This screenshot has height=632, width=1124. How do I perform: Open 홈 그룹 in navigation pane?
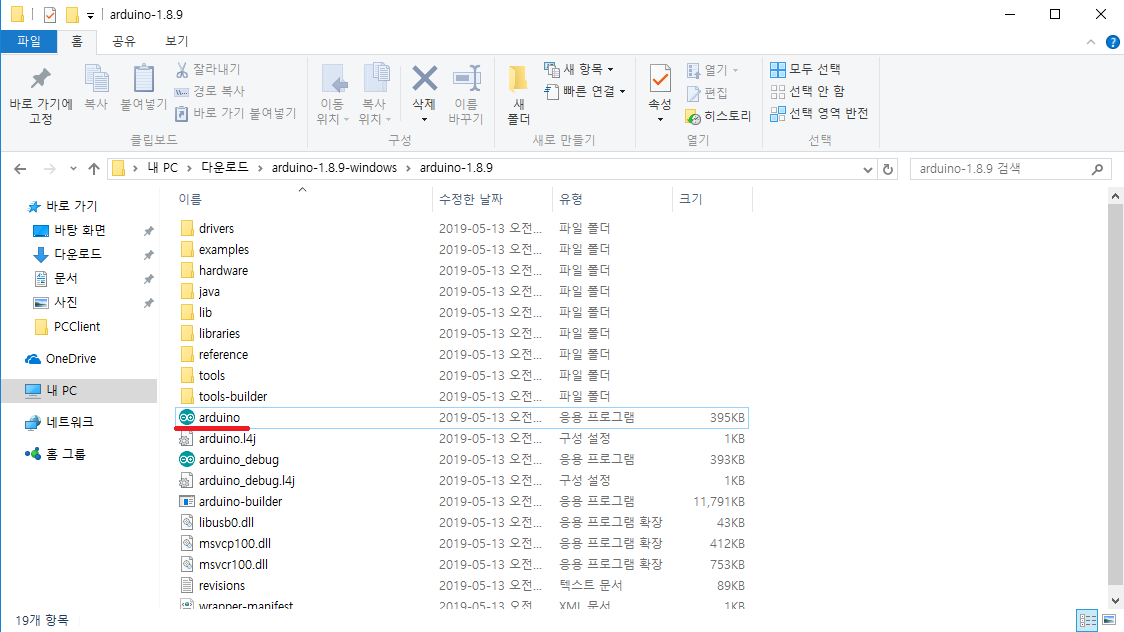coord(54,454)
